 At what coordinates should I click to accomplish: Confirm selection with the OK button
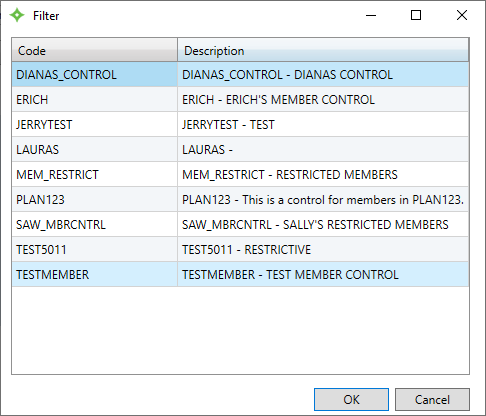coord(351,399)
